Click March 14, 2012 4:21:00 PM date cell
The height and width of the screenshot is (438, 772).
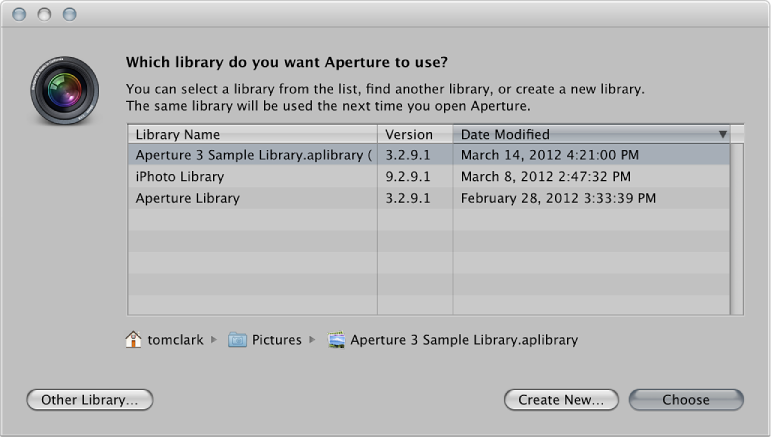pos(549,155)
